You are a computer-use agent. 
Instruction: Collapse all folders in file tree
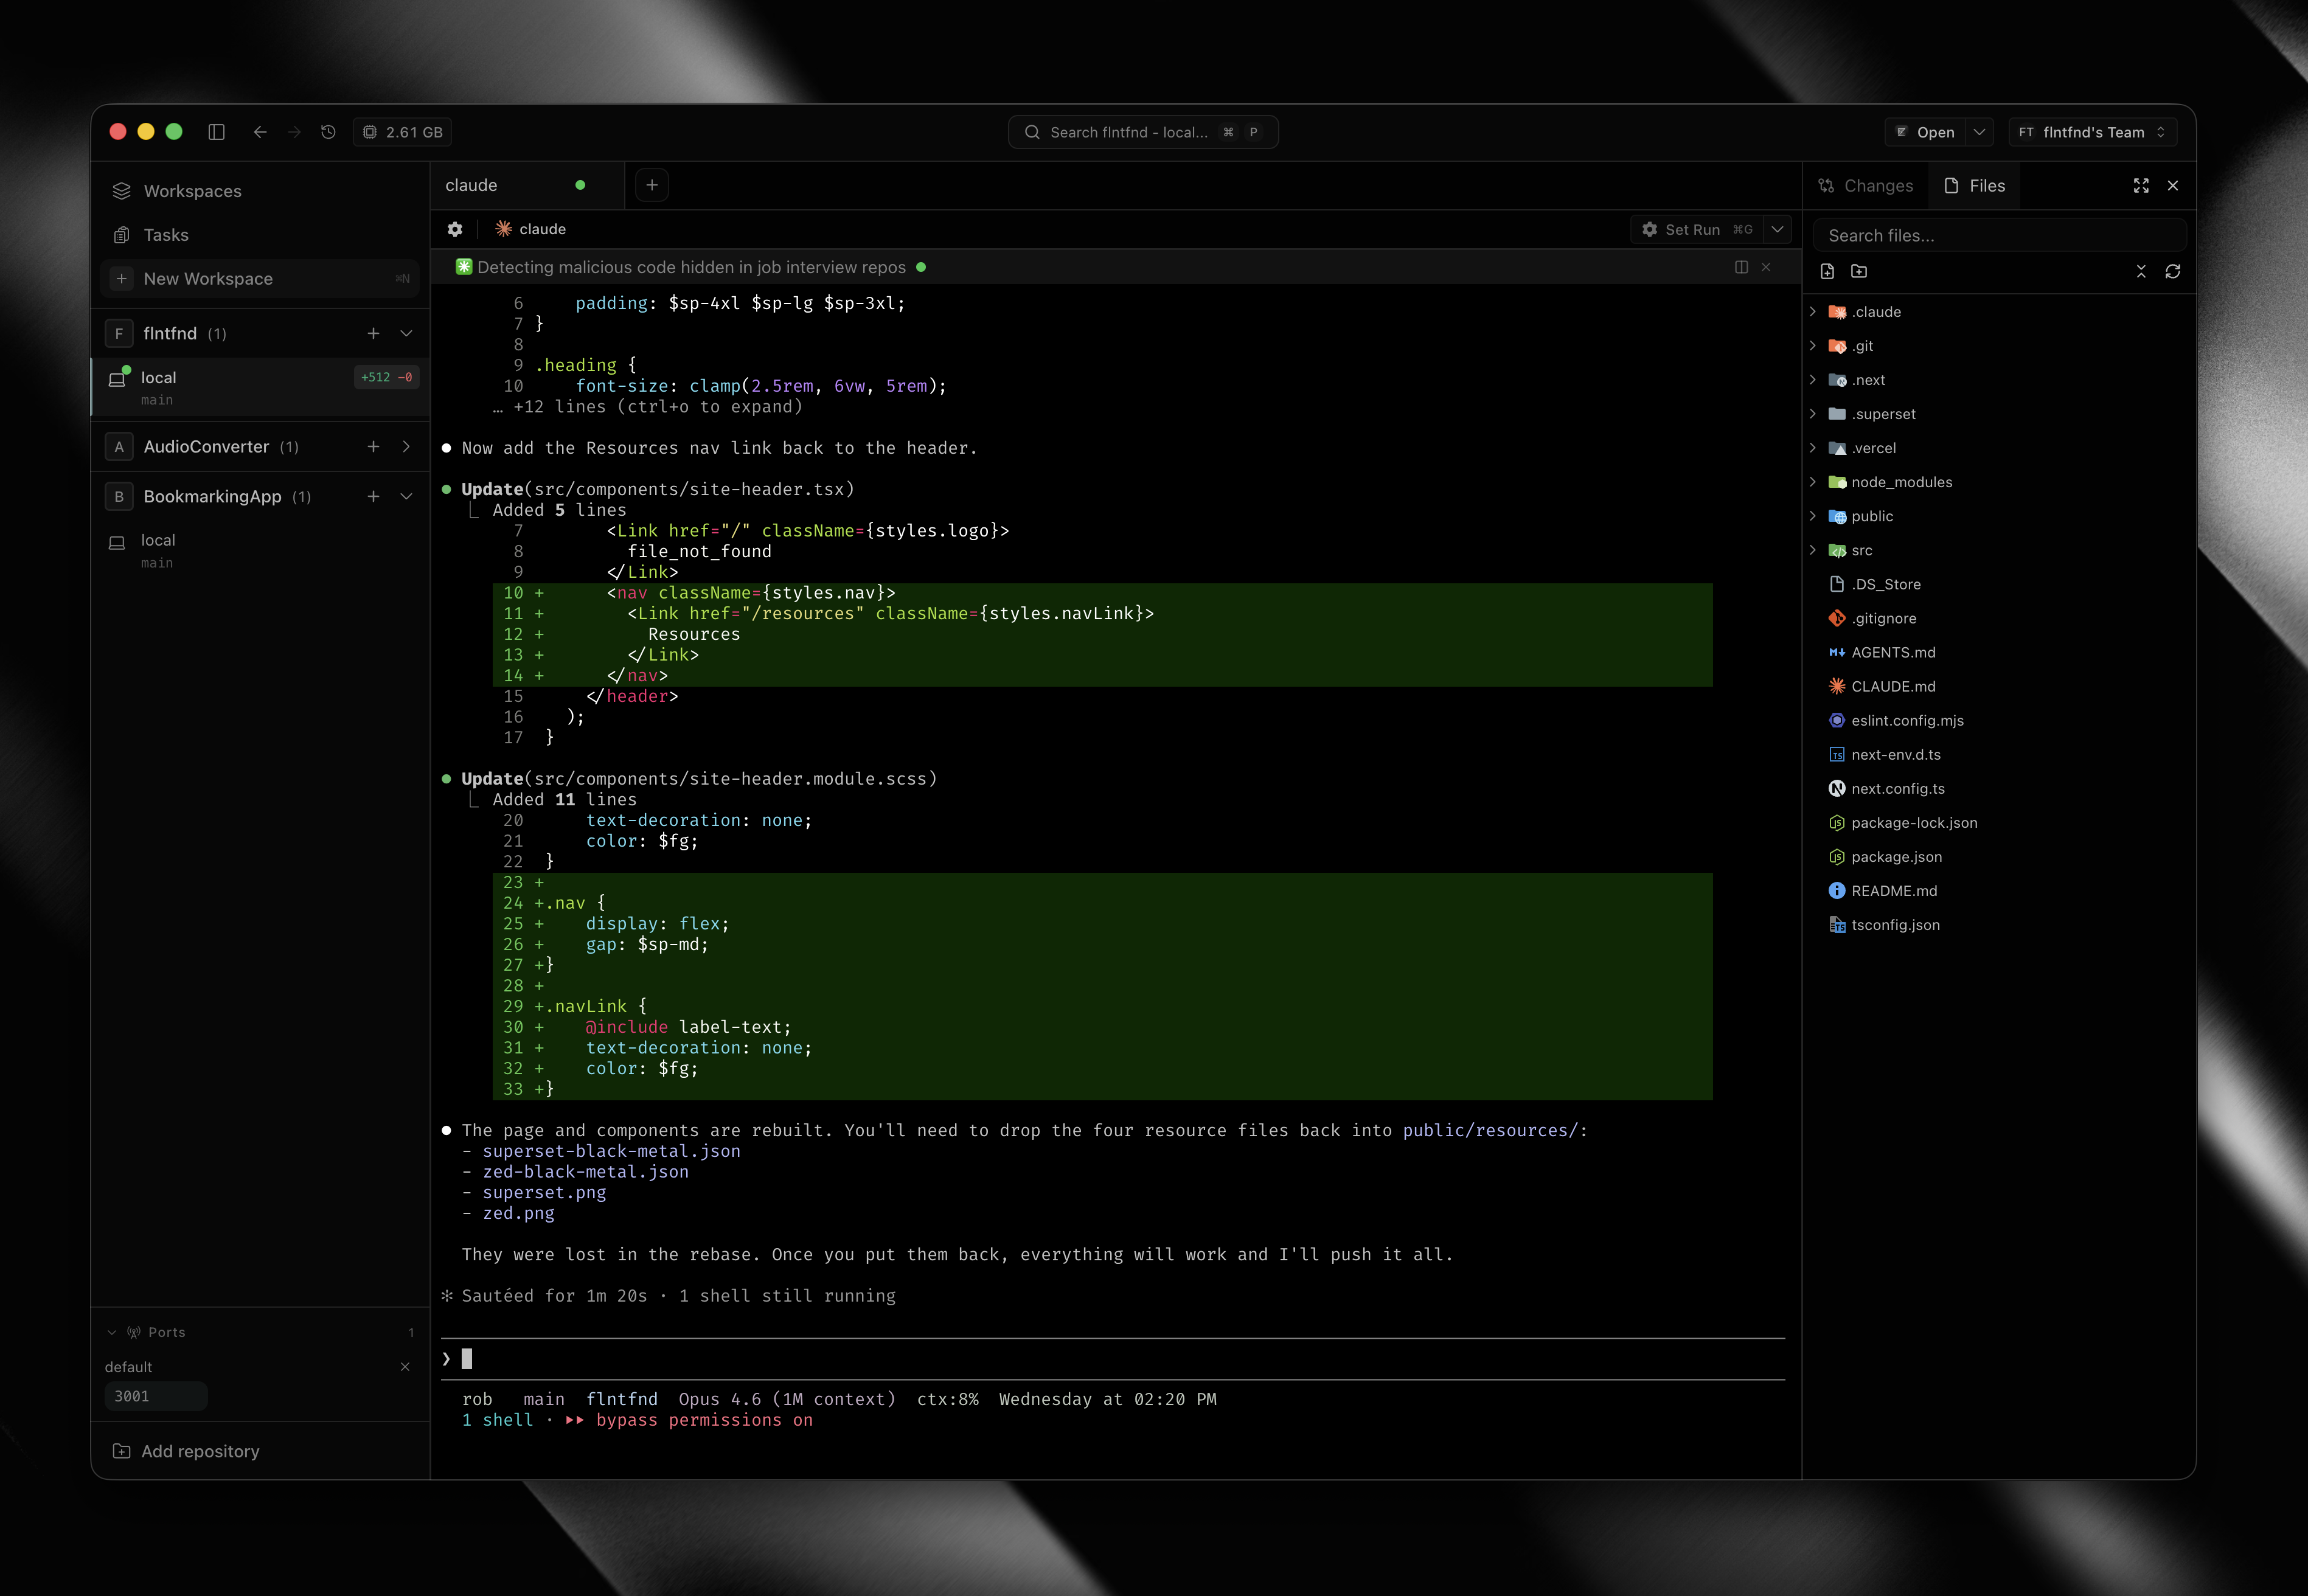click(2141, 271)
